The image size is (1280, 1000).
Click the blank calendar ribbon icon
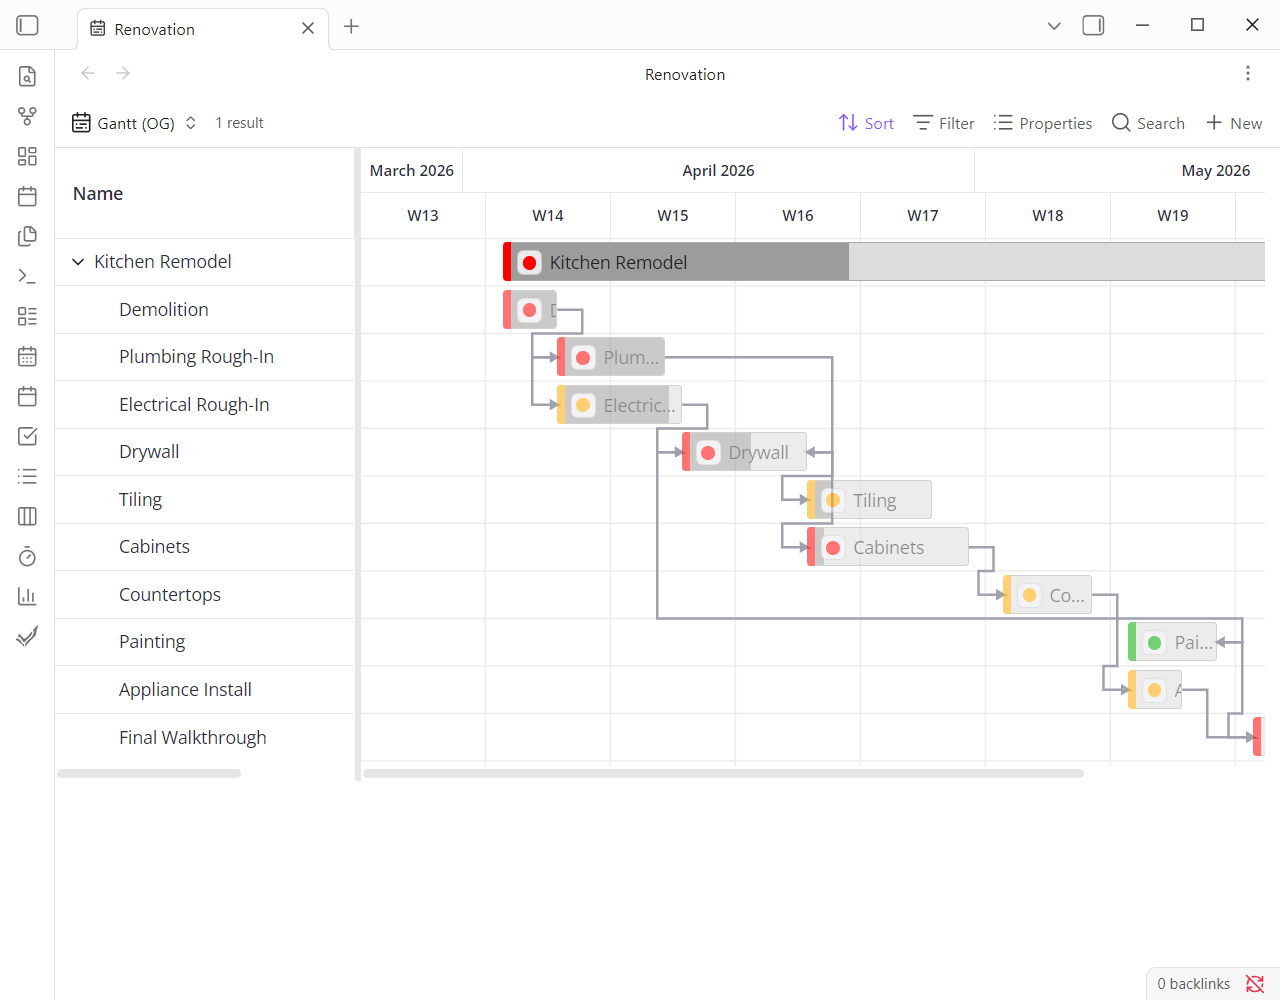[x=27, y=396]
